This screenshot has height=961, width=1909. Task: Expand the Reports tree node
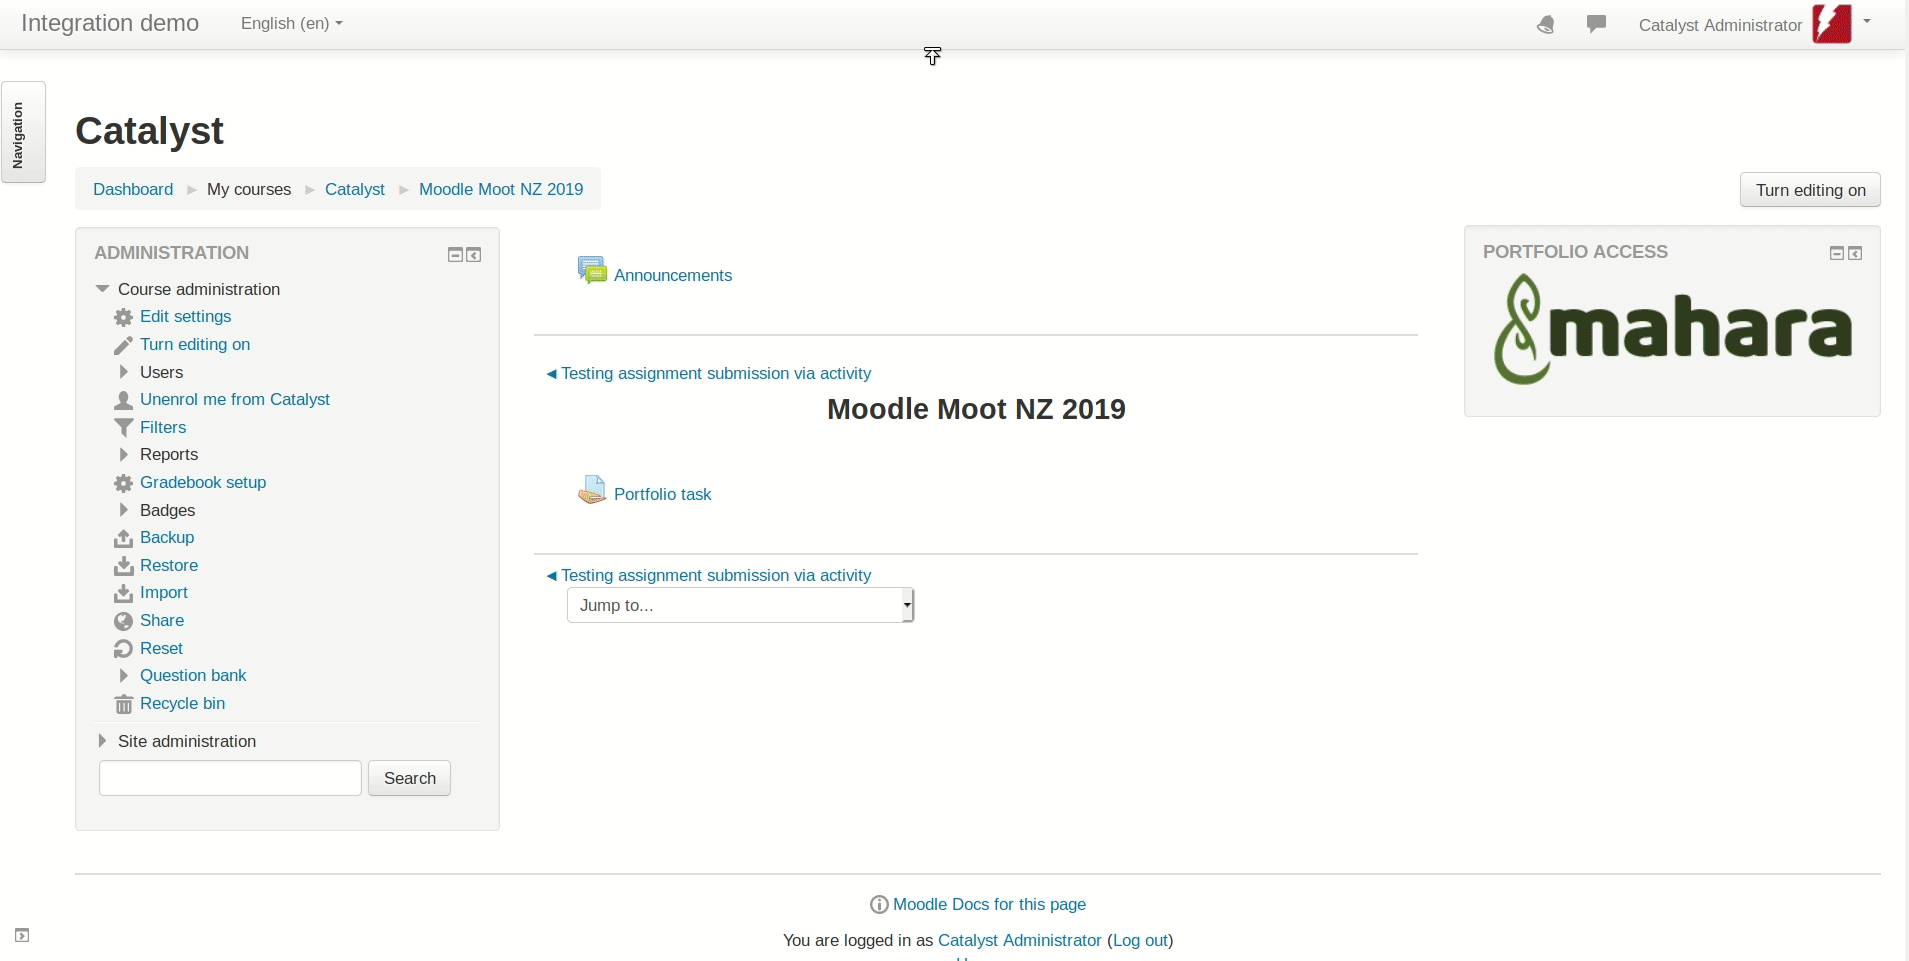[124, 454]
